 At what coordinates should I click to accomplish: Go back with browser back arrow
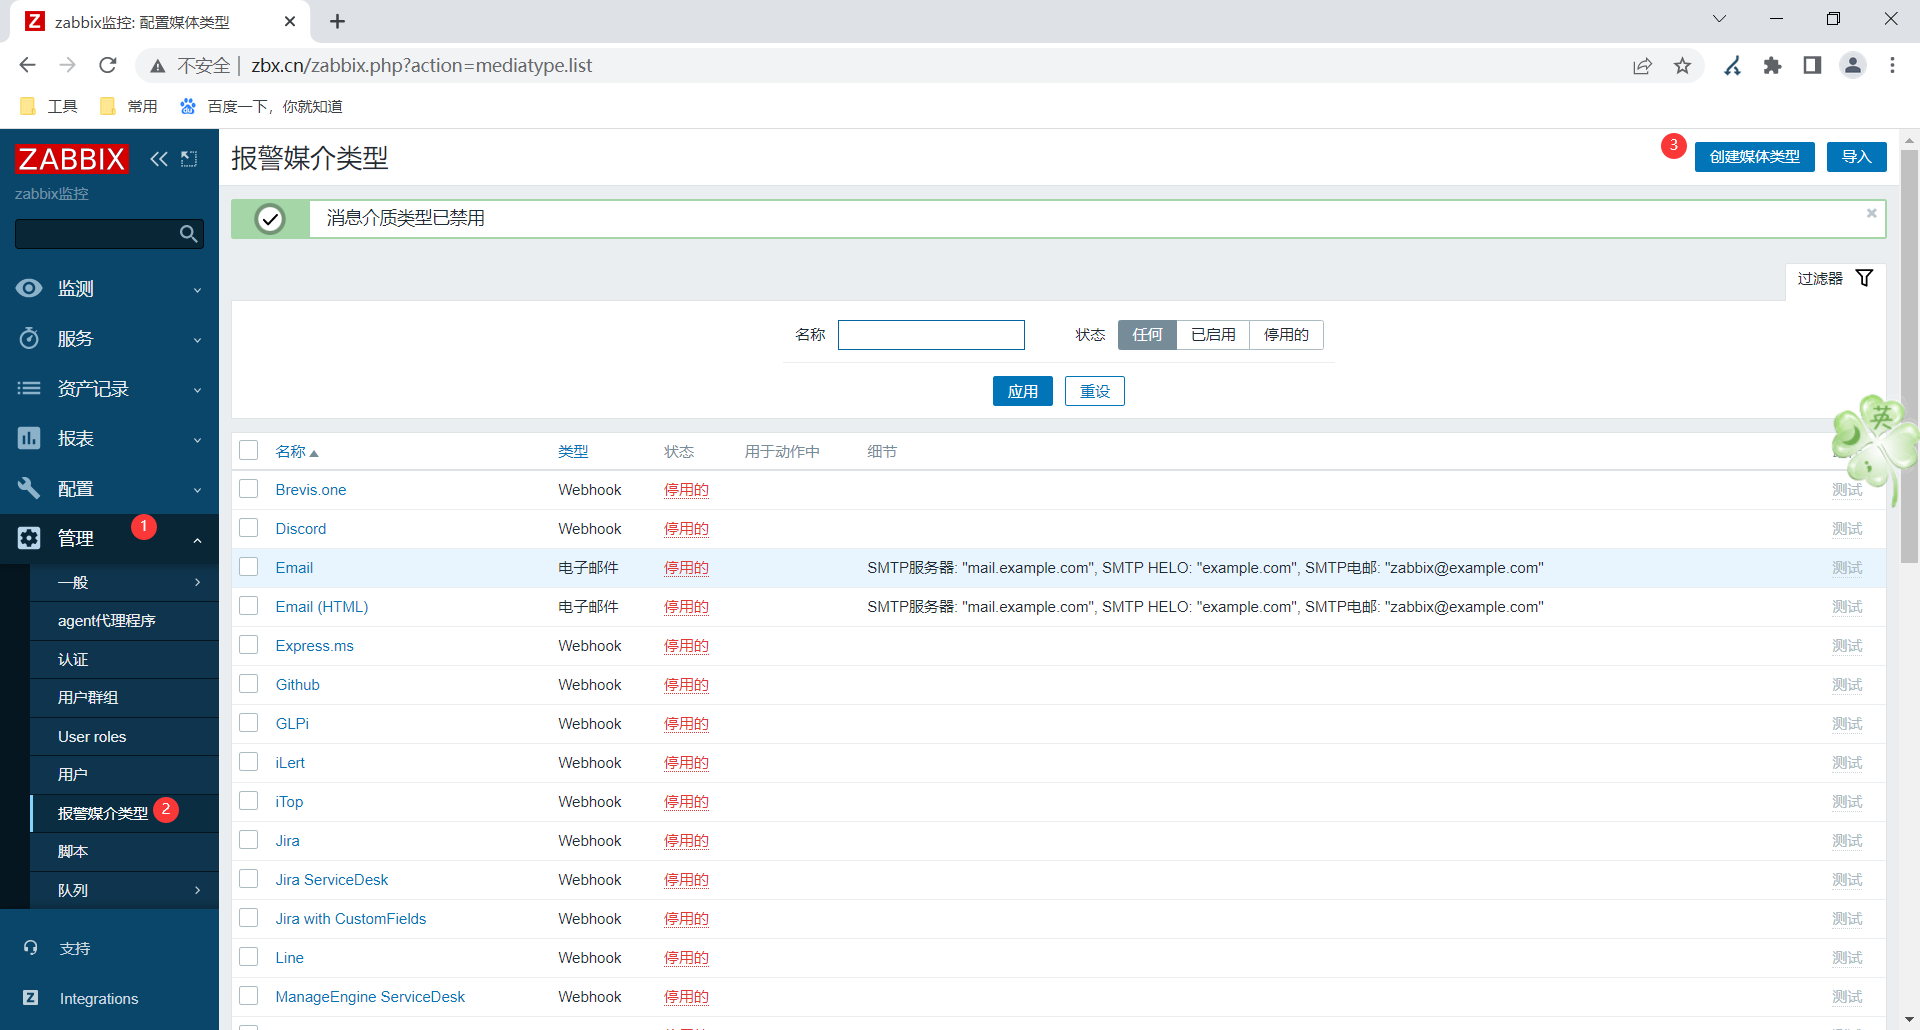(x=28, y=65)
